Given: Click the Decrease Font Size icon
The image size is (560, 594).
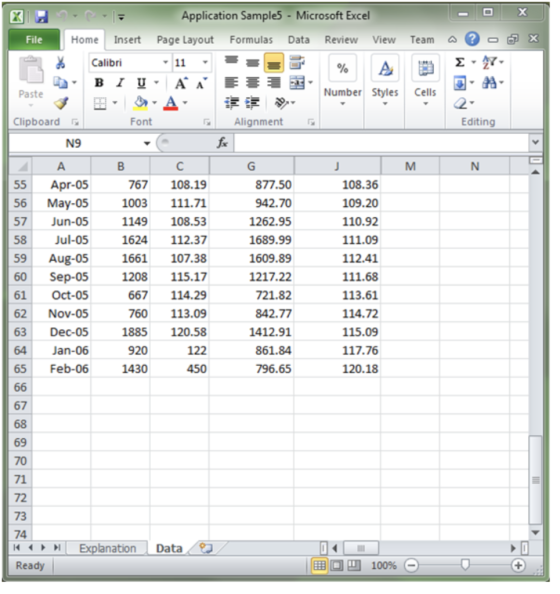Looking at the screenshot, I should pos(202,83).
